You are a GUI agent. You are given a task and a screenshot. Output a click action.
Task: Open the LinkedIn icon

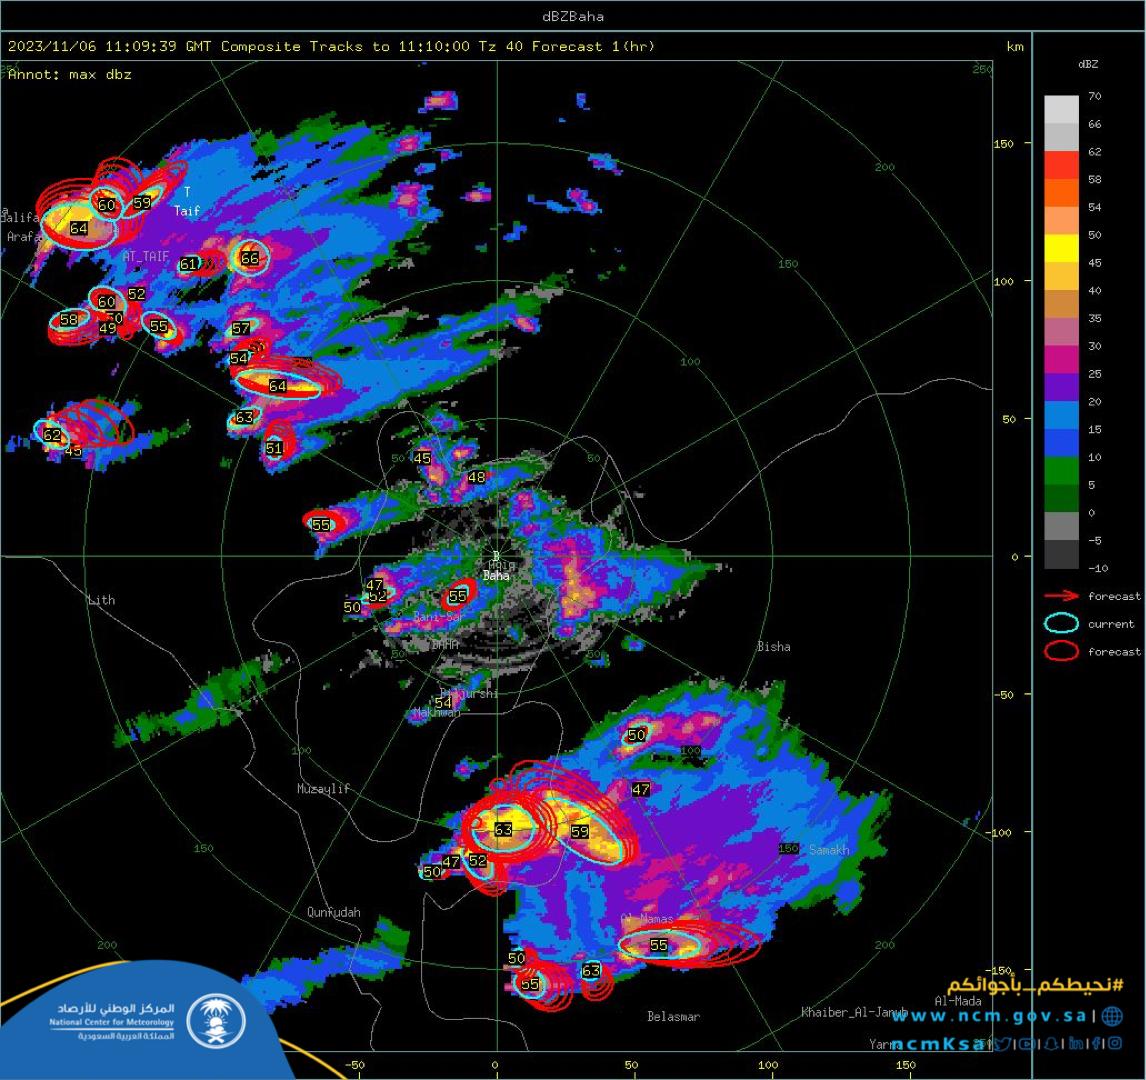tap(1077, 1044)
